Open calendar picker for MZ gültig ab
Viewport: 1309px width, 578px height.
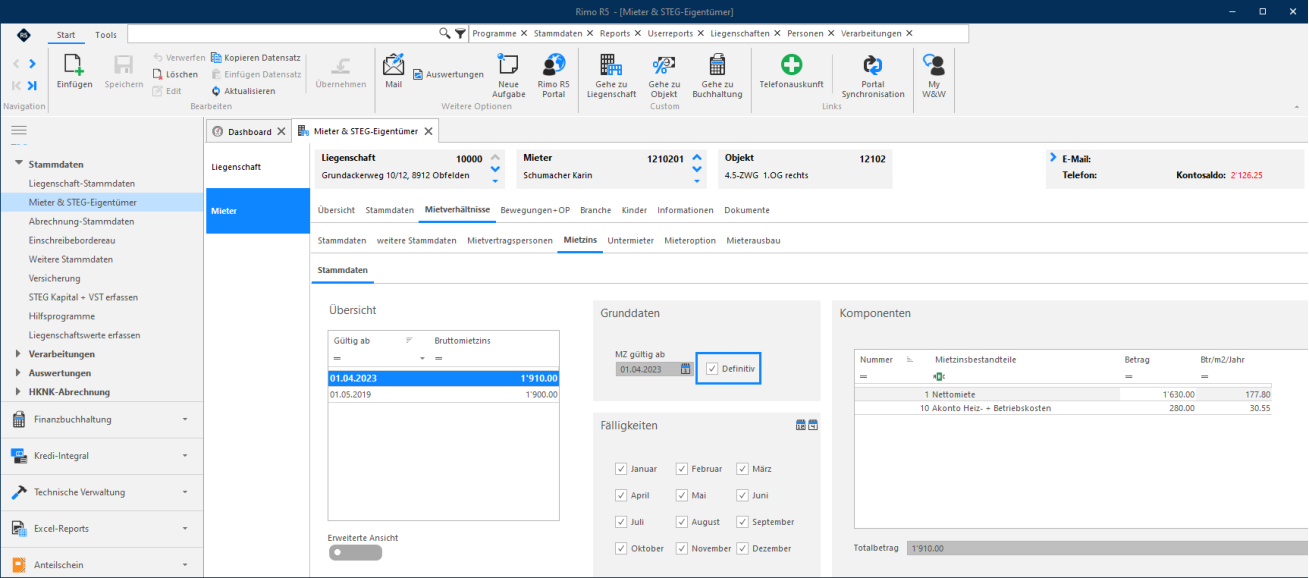click(686, 369)
